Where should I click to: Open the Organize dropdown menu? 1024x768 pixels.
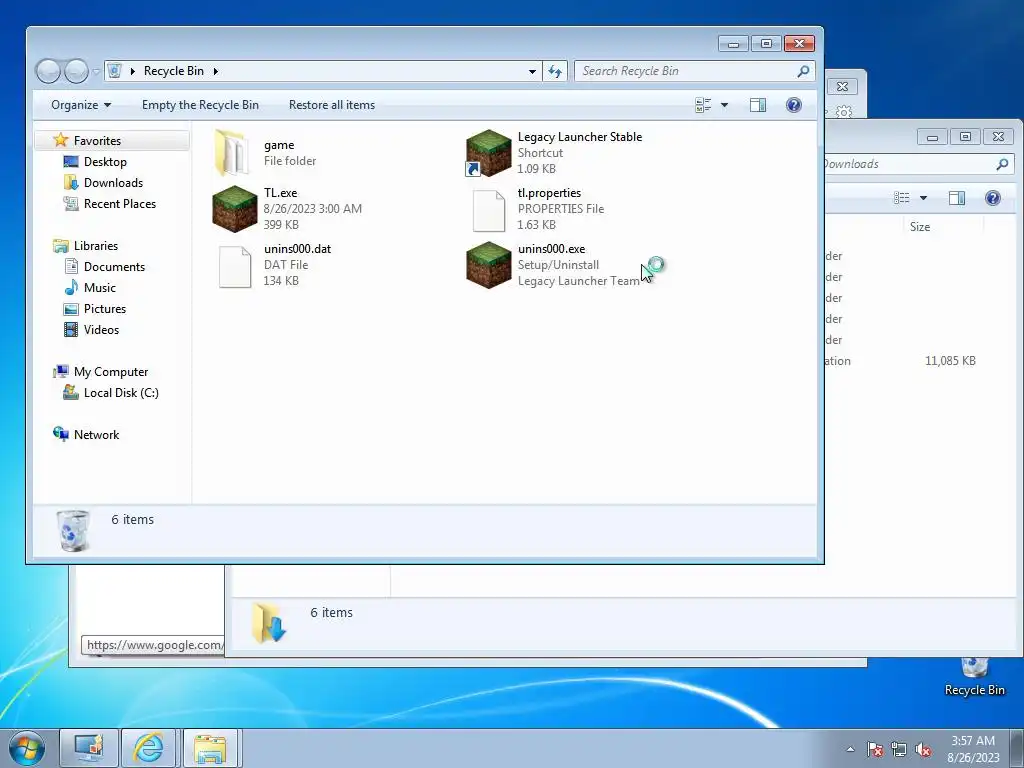81,105
